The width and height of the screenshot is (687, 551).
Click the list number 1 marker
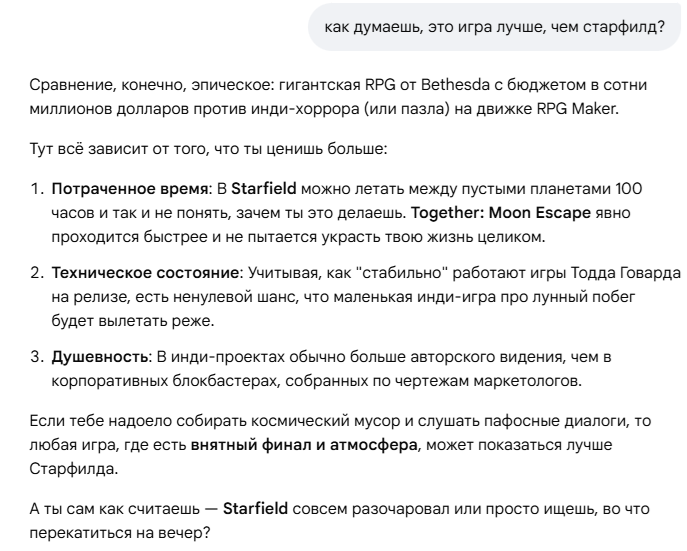(x=38, y=189)
